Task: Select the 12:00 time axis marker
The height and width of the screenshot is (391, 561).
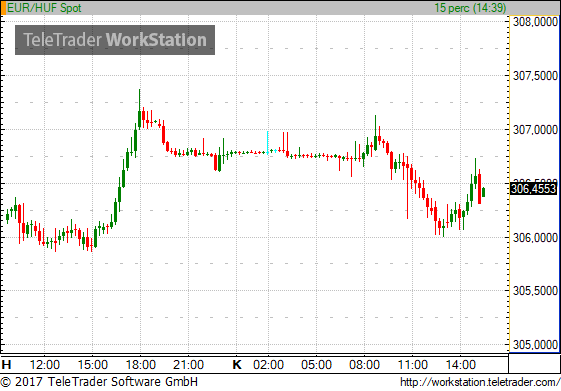Action: point(44,365)
